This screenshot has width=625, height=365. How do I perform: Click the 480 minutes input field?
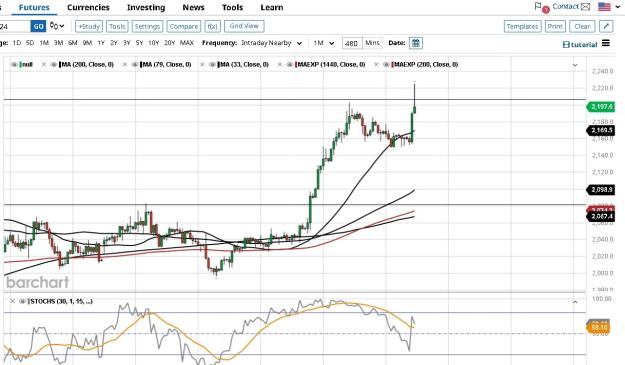[x=352, y=43]
